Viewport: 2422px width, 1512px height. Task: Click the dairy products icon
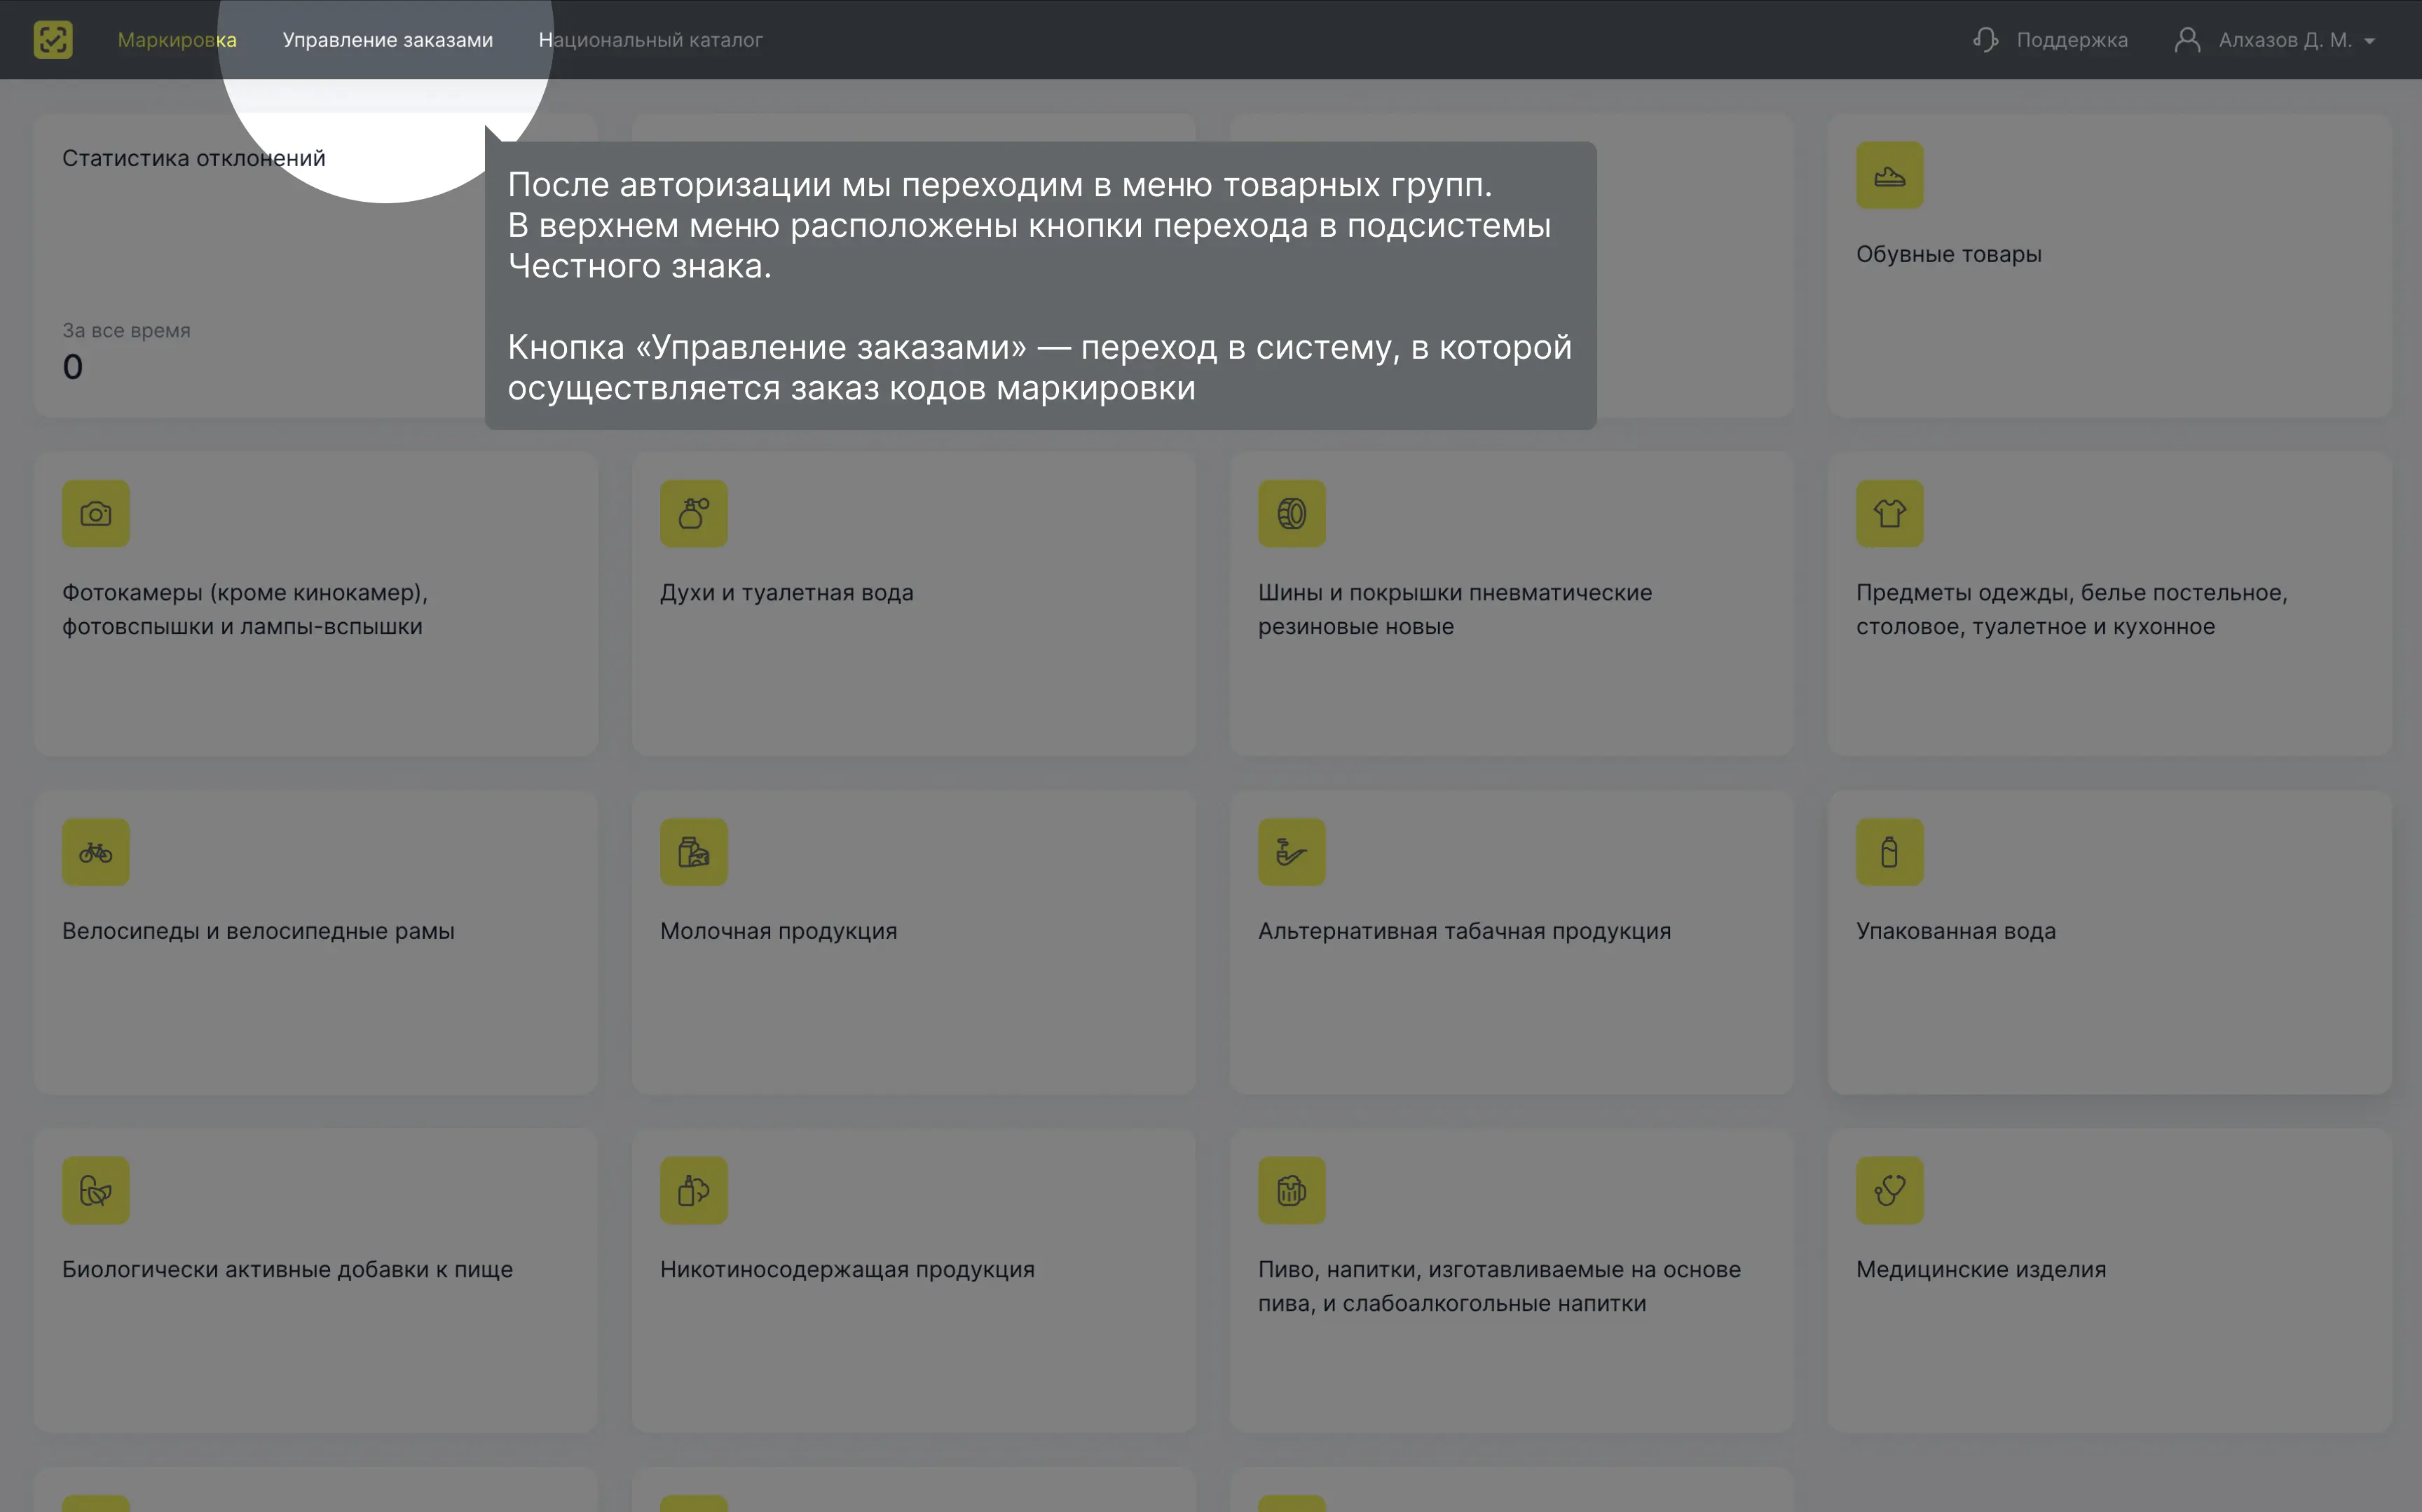tap(694, 852)
